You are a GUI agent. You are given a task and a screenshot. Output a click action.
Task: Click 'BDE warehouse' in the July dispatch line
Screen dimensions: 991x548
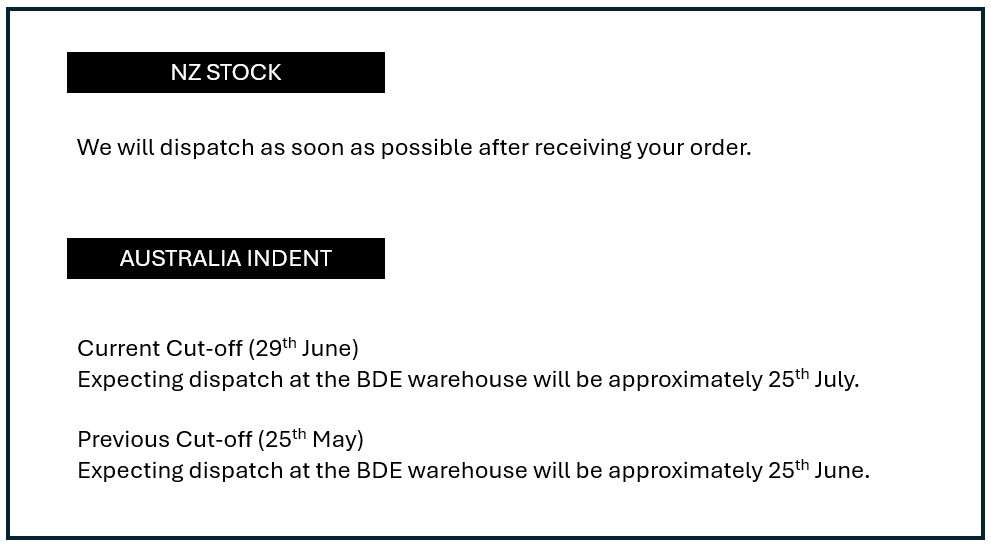click(x=442, y=379)
